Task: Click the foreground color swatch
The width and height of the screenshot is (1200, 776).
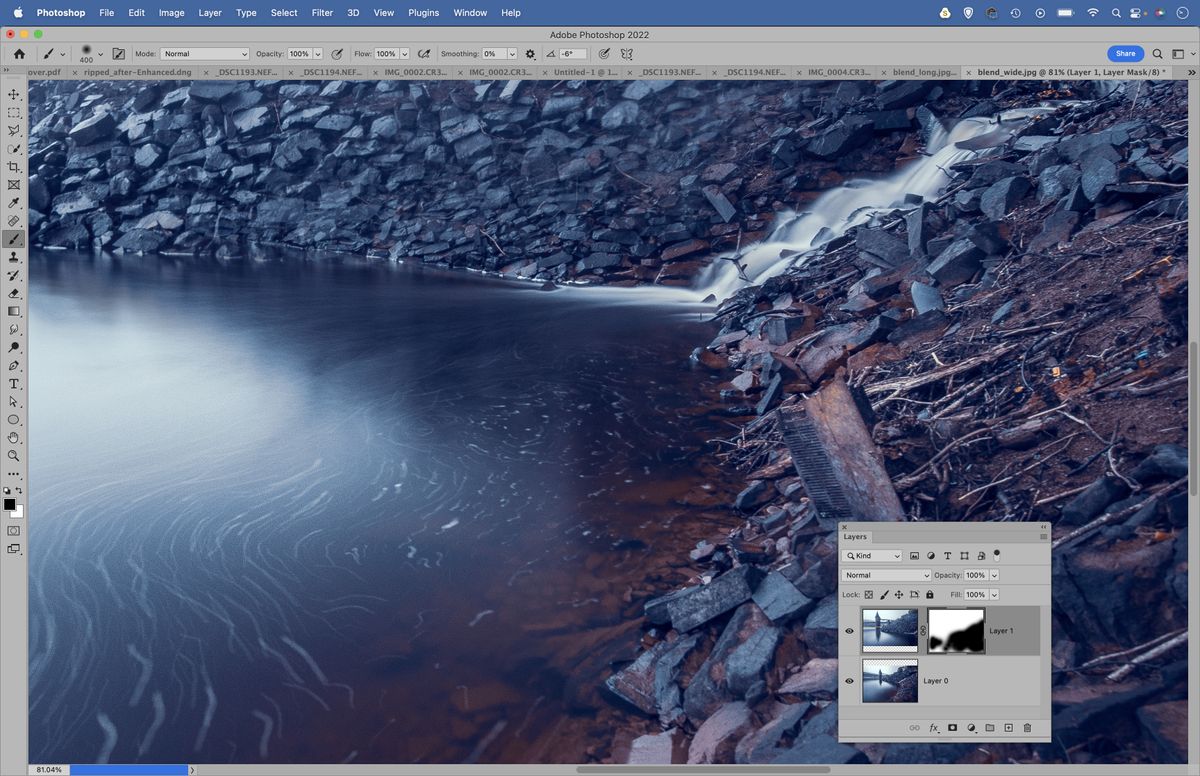Action: coord(11,504)
